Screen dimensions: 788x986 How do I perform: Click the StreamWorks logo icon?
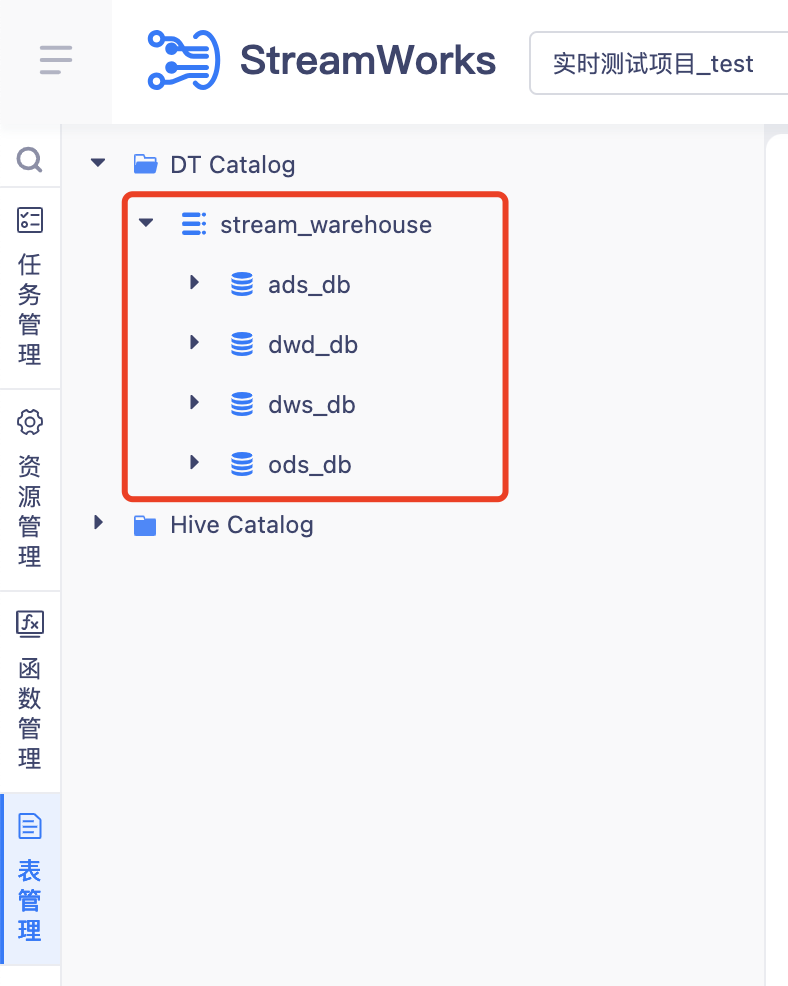pyautogui.click(x=183, y=60)
